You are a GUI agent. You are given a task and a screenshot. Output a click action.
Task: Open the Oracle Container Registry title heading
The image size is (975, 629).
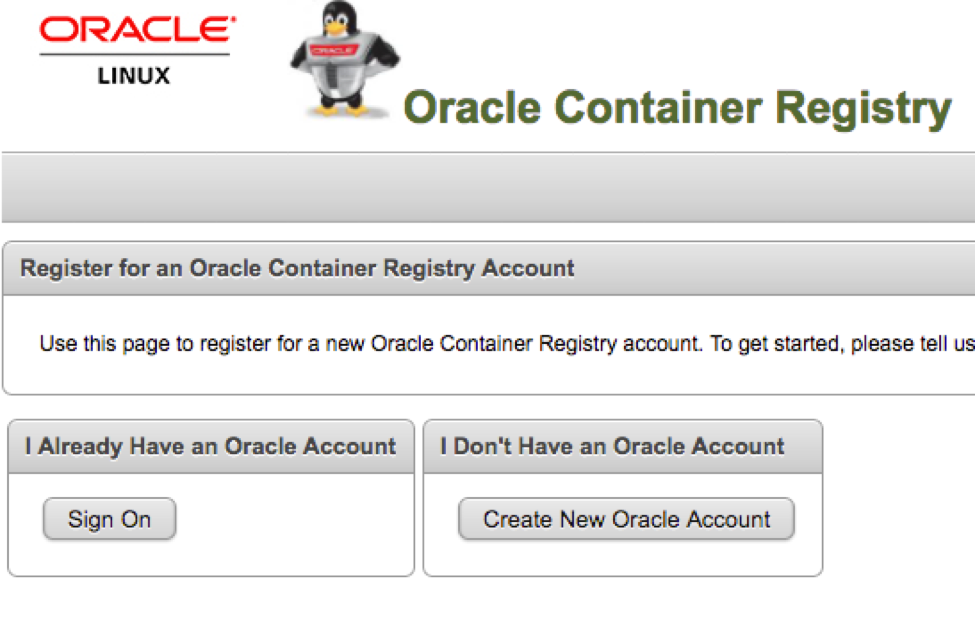pos(677,108)
